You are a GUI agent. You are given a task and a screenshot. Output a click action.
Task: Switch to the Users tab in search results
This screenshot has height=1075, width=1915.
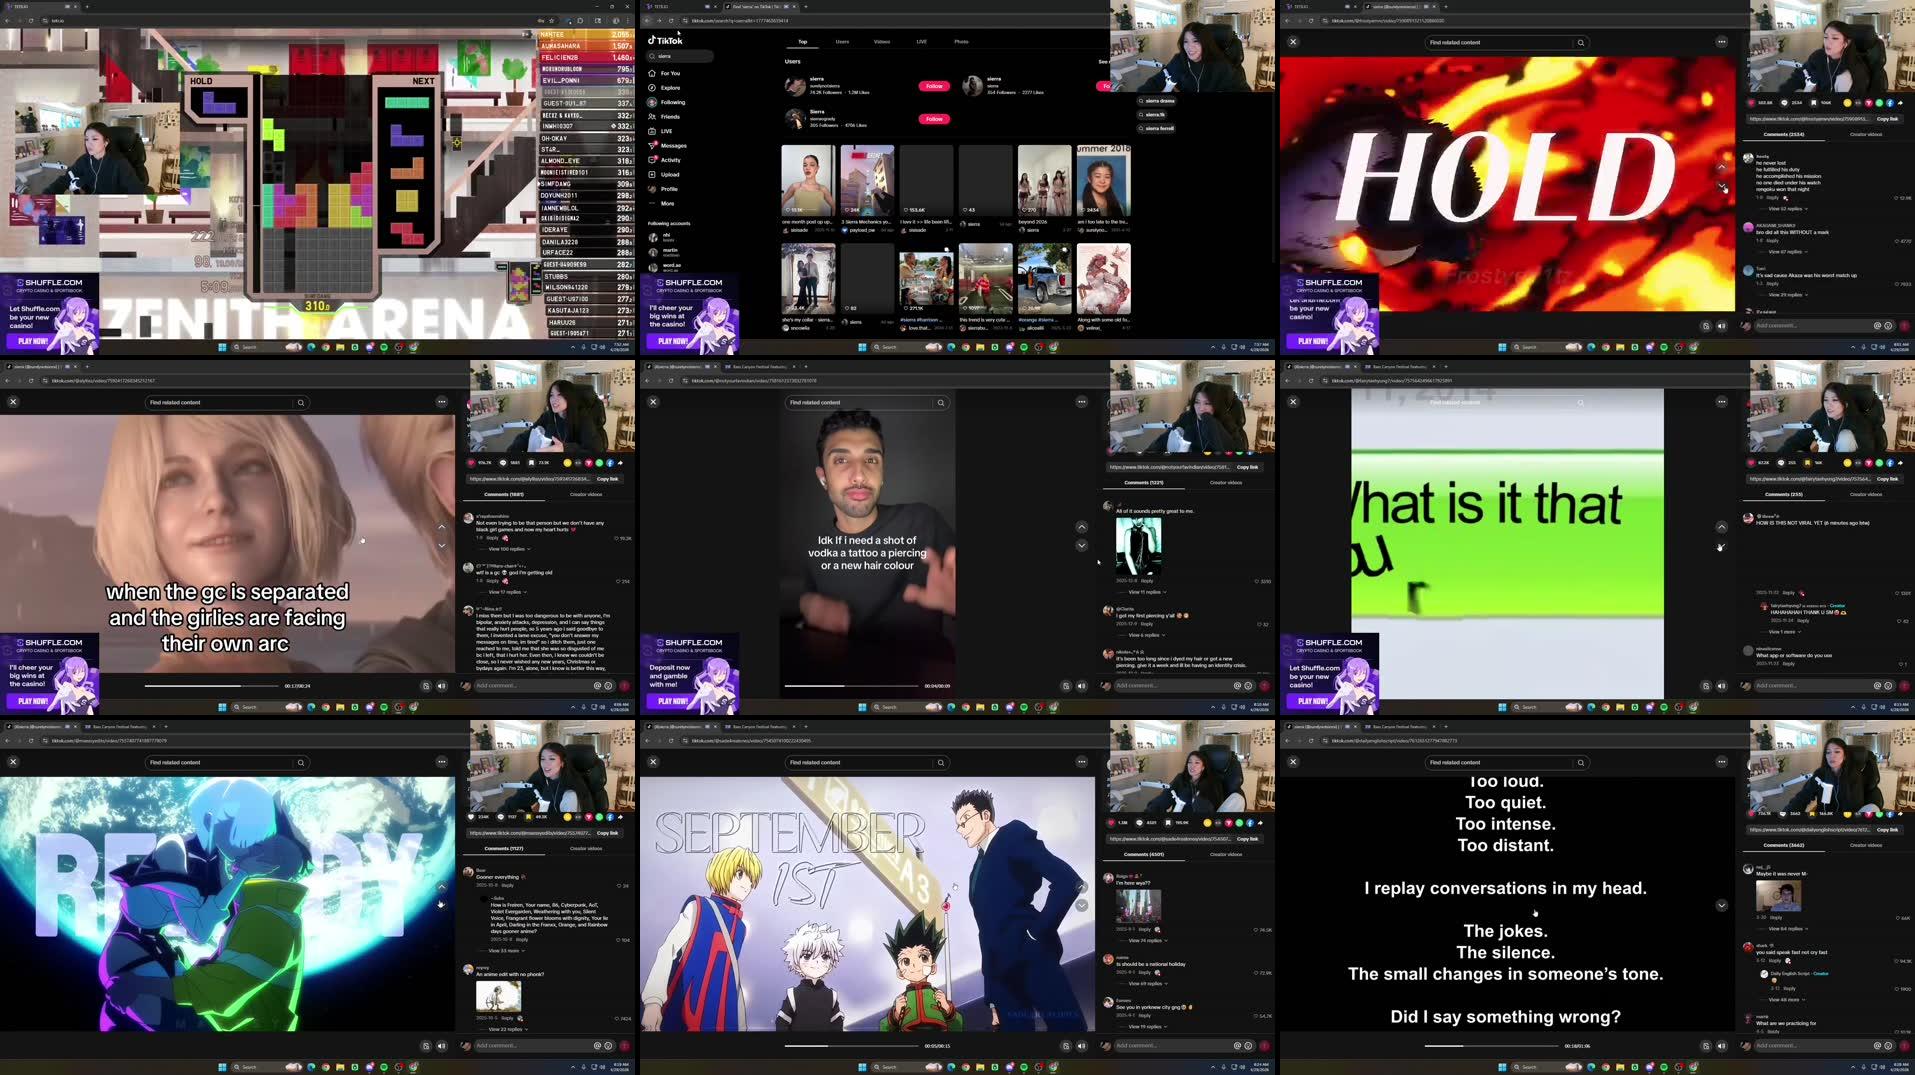coord(842,41)
